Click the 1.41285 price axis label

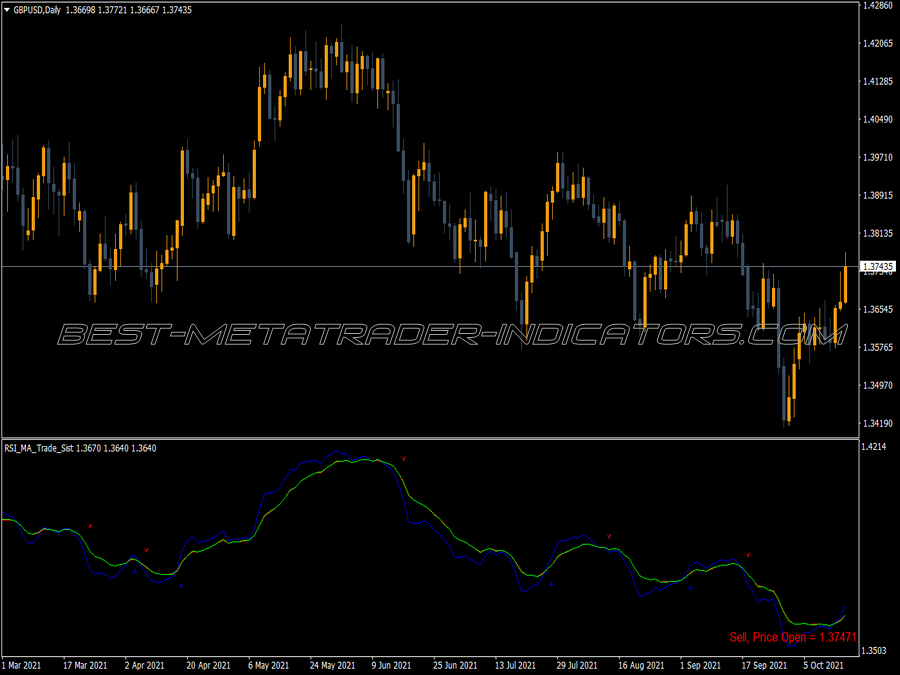pos(878,82)
